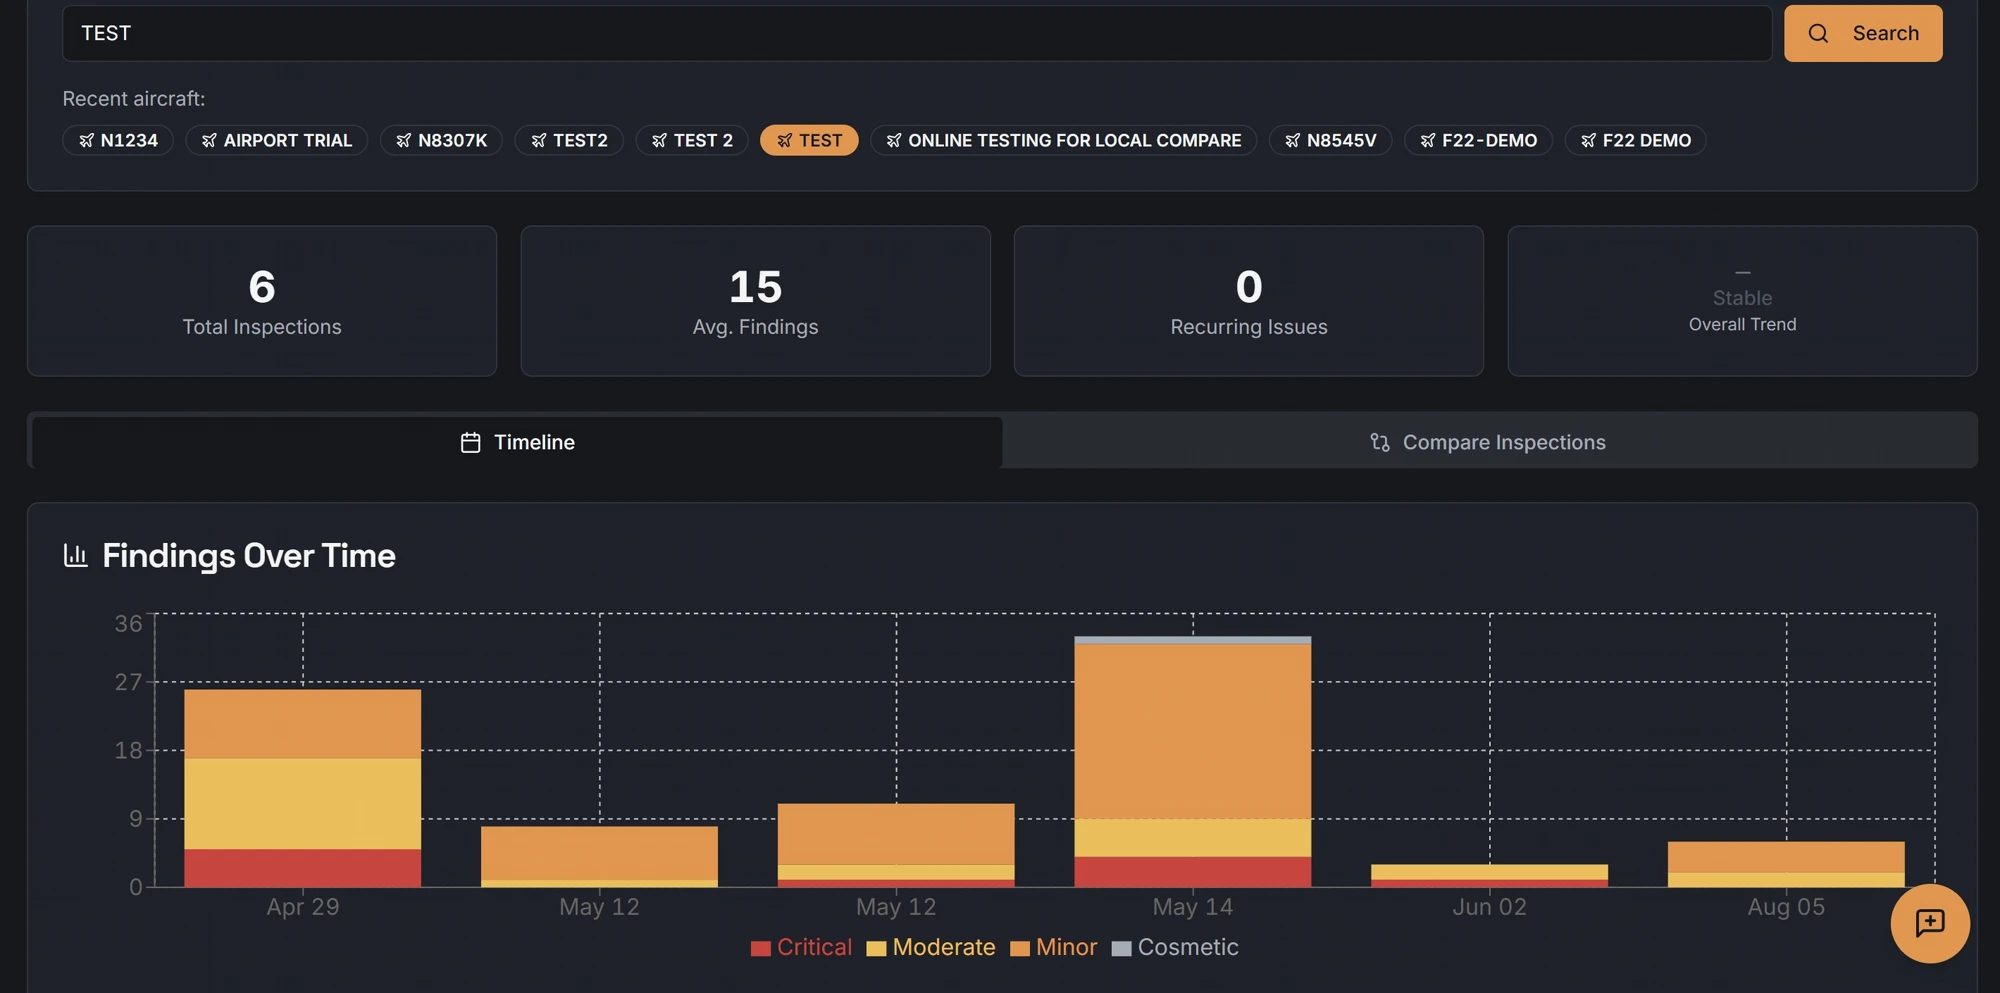
Task: Pick the TEST 2 aircraft chip
Action: click(x=692, y=140)
